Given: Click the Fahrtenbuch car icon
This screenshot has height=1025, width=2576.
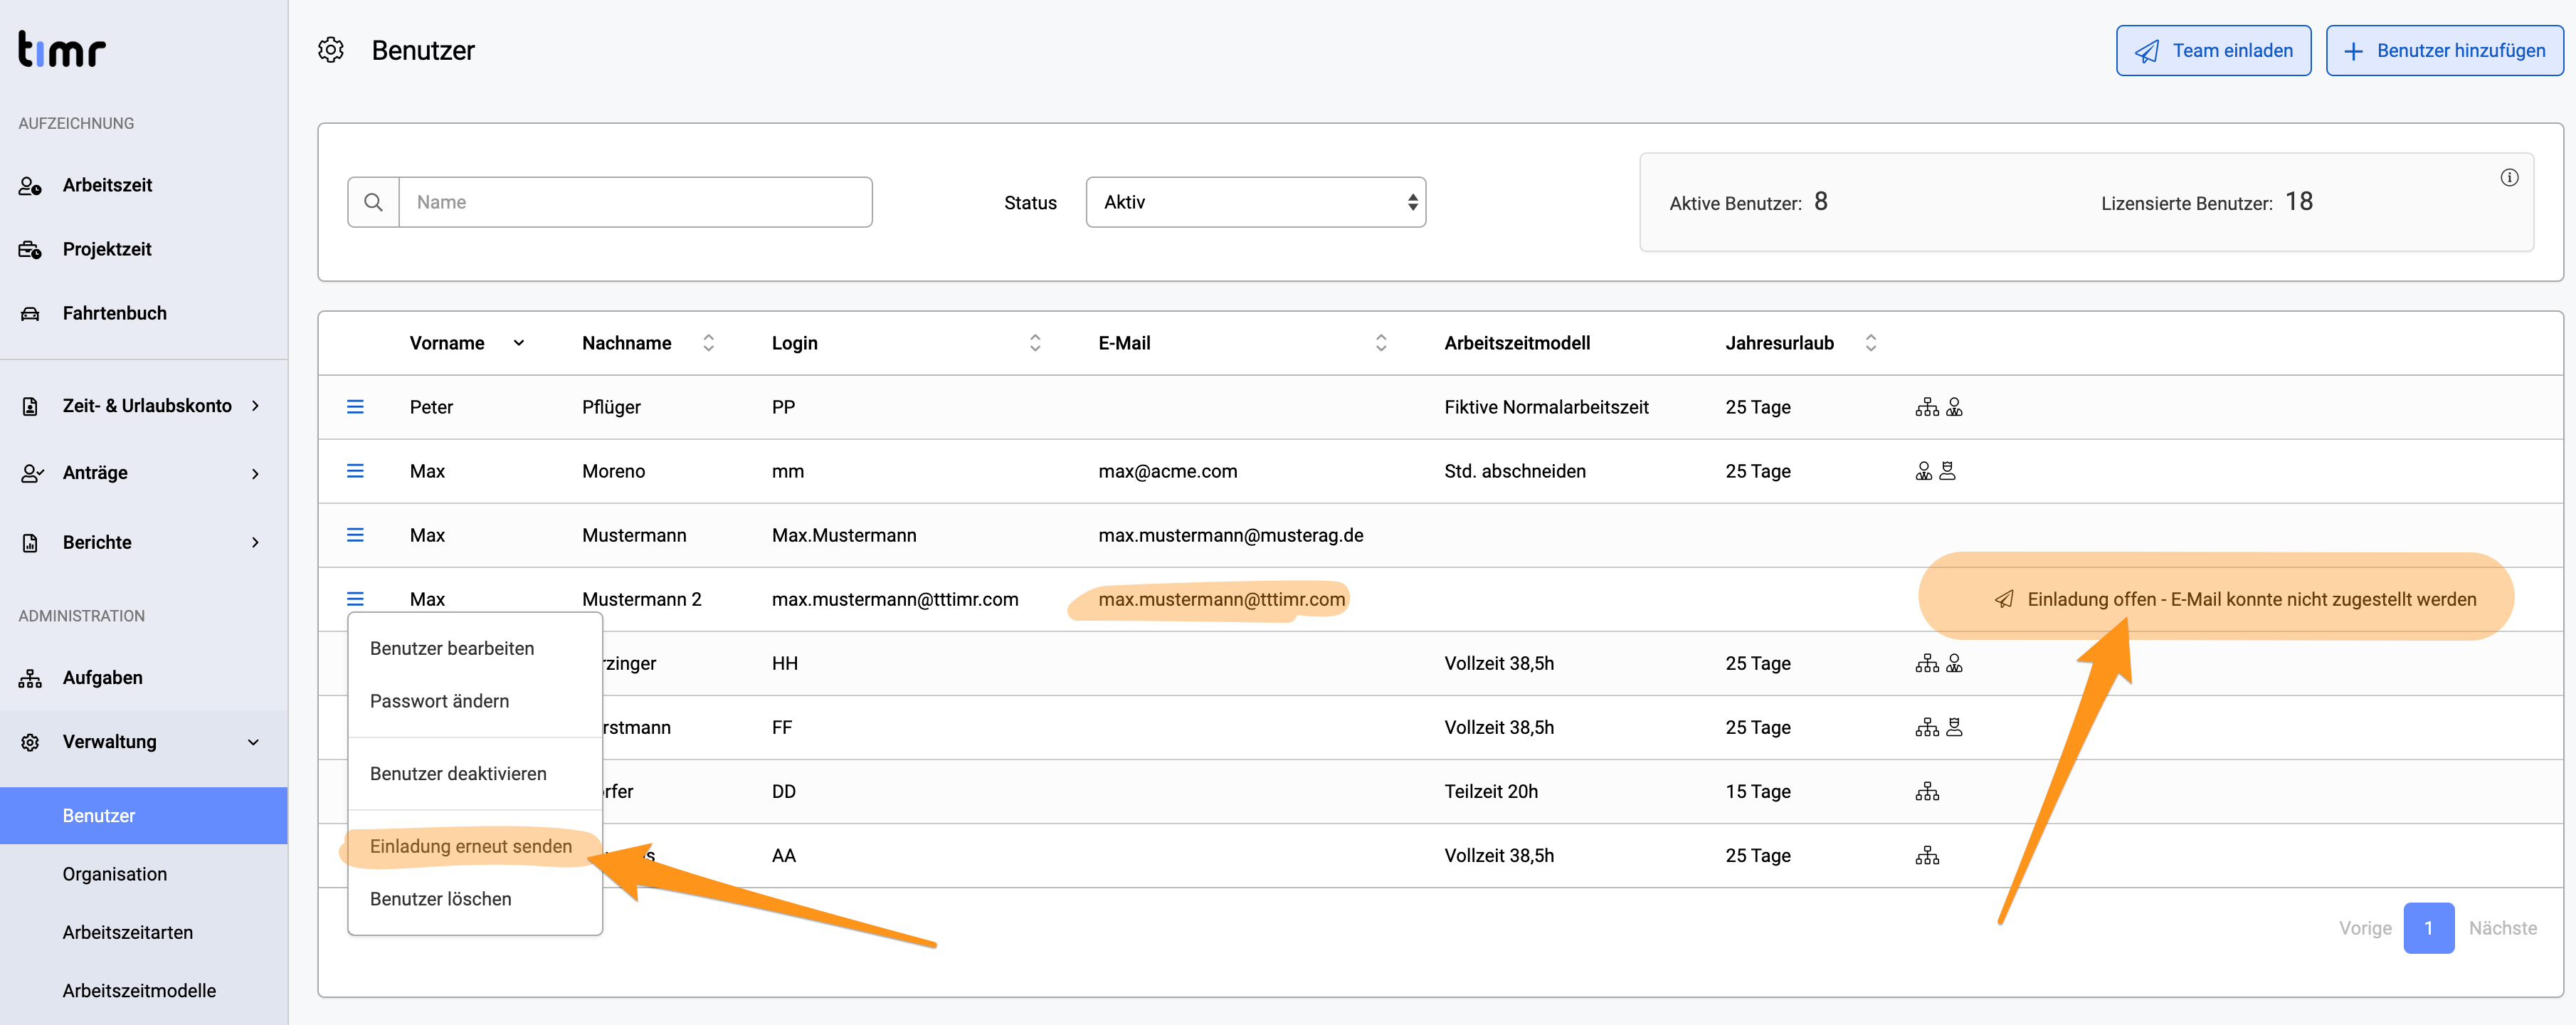Looking at the screenshot, I should click(x=30, y=314).
